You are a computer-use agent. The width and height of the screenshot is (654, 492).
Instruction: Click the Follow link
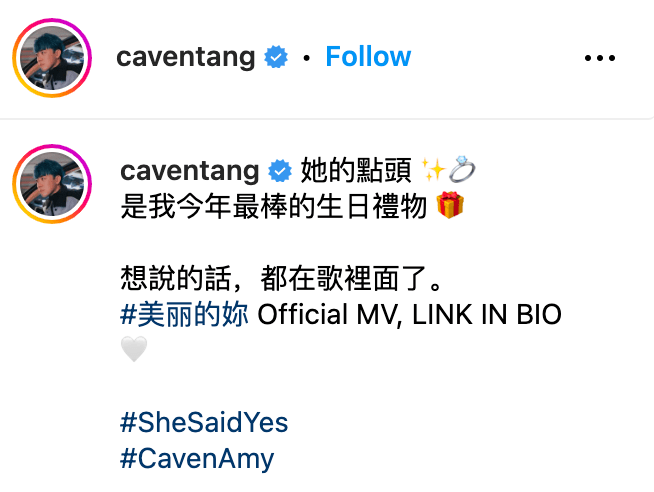[x=368, y=56]
